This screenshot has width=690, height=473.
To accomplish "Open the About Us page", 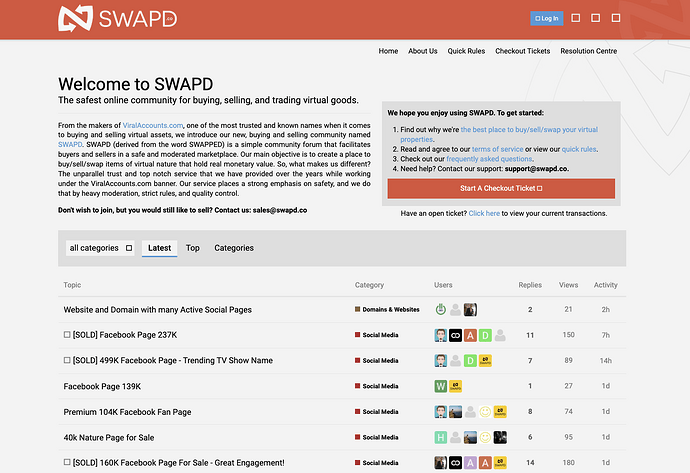I will click(x=422, y=51).
